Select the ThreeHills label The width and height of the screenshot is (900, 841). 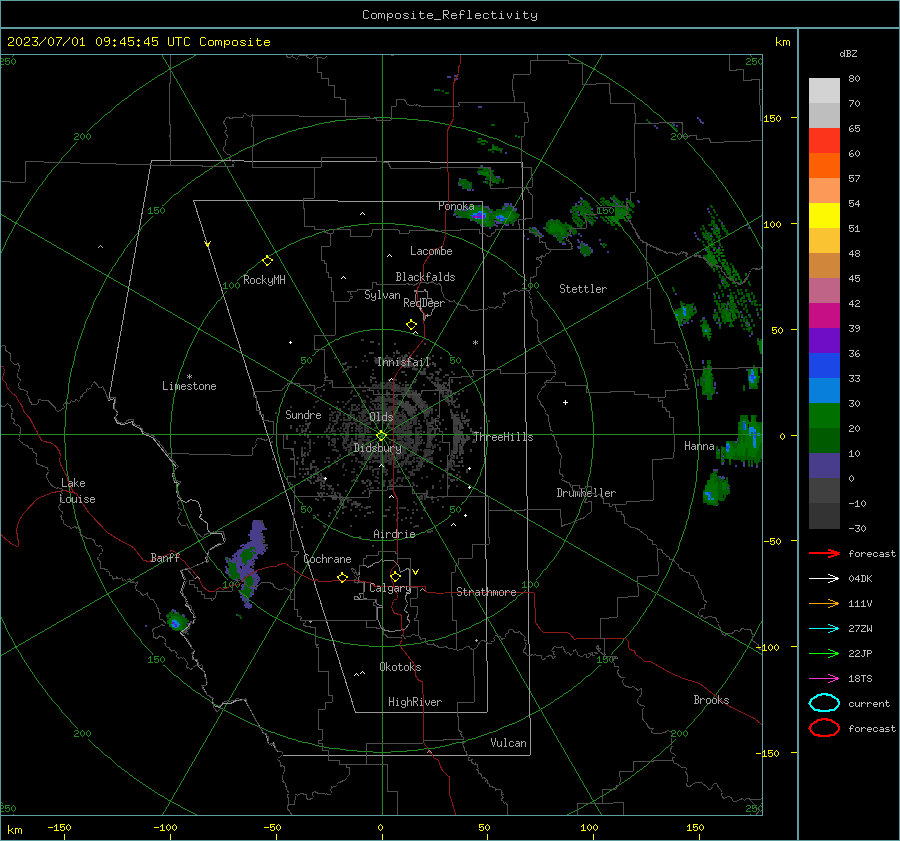click(503, 437)
